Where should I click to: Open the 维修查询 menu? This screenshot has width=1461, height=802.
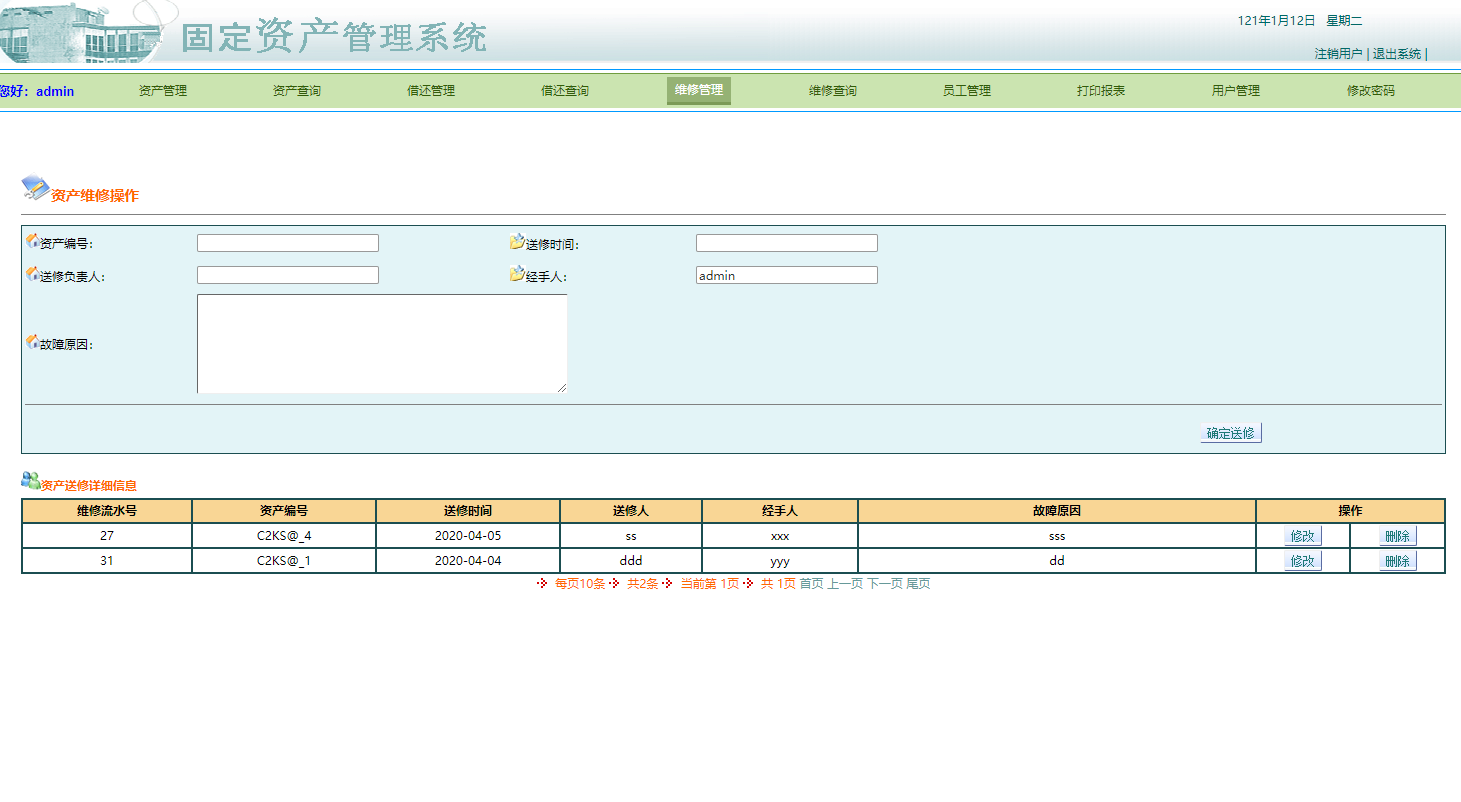(832, 90)
